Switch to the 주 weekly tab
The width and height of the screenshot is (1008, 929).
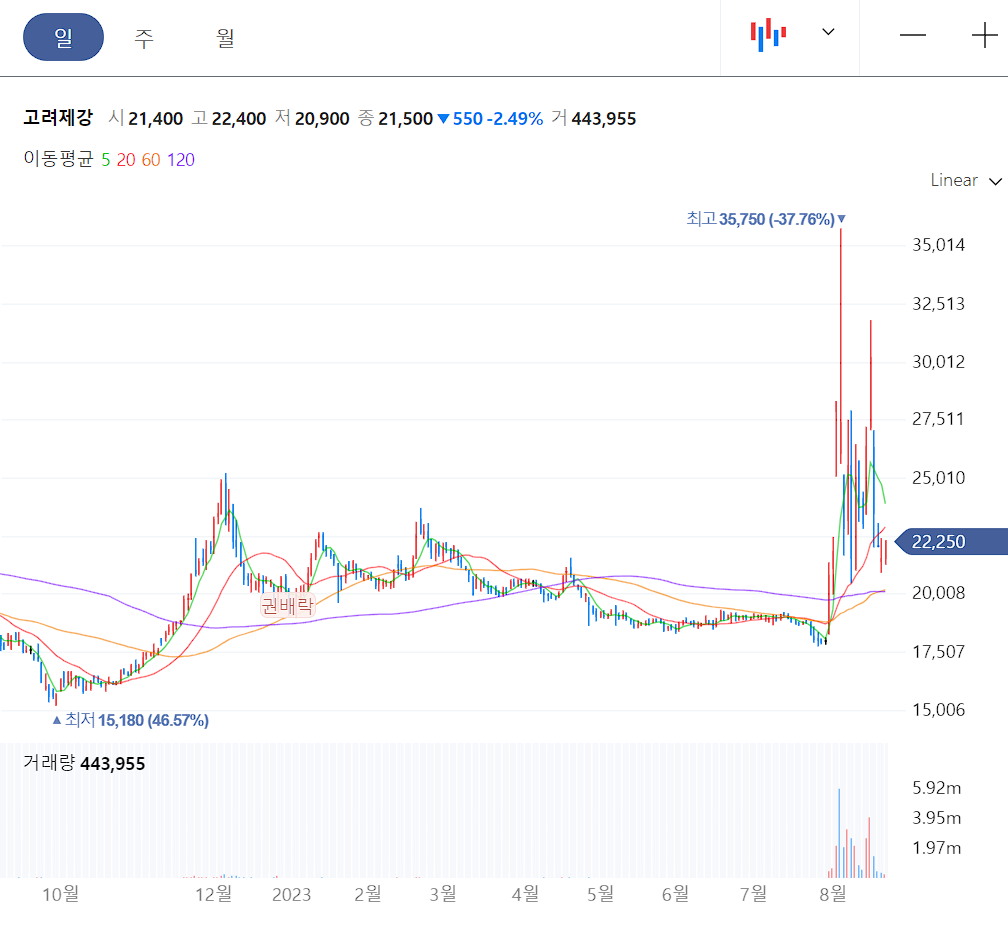(x=143, y=36)
